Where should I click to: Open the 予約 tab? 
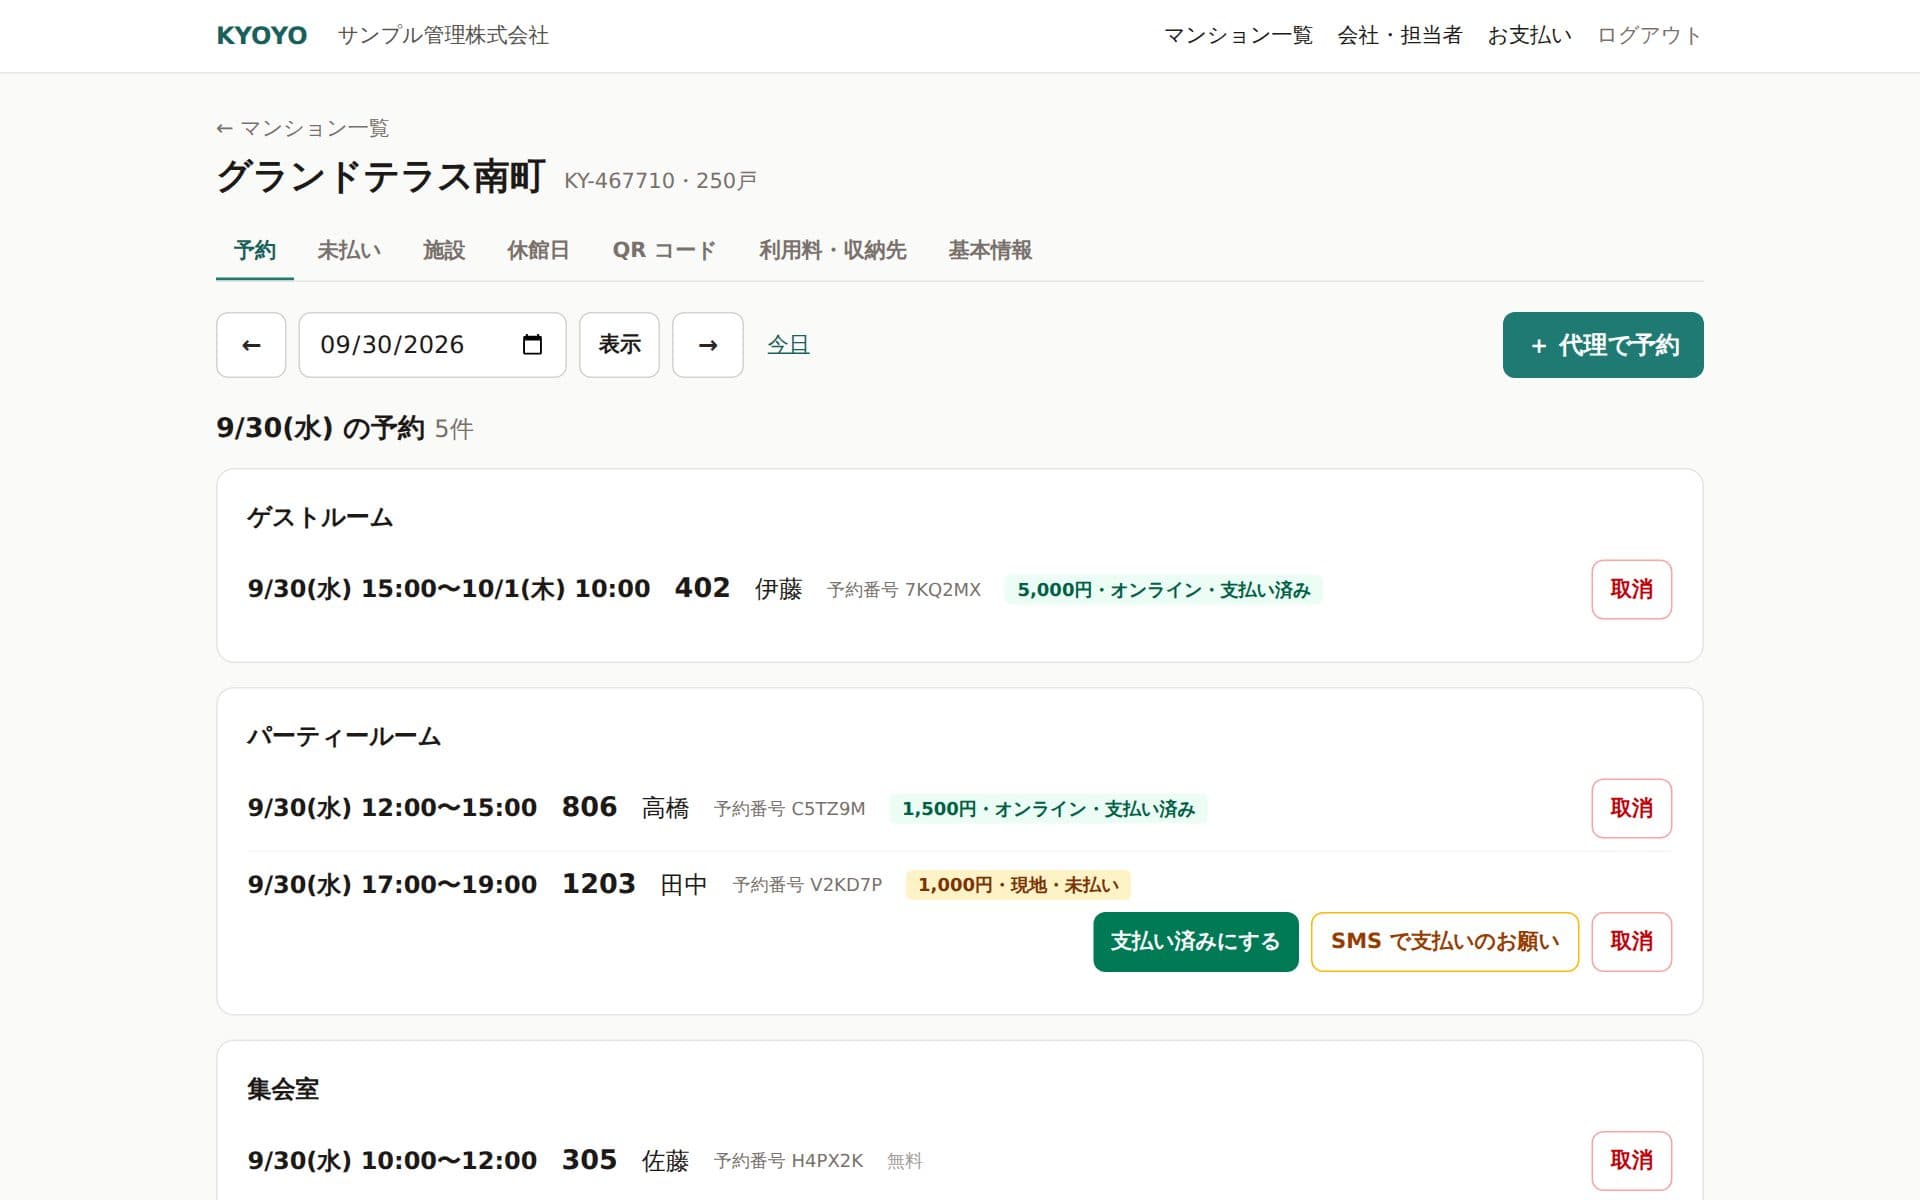click(x=255, y=250)
